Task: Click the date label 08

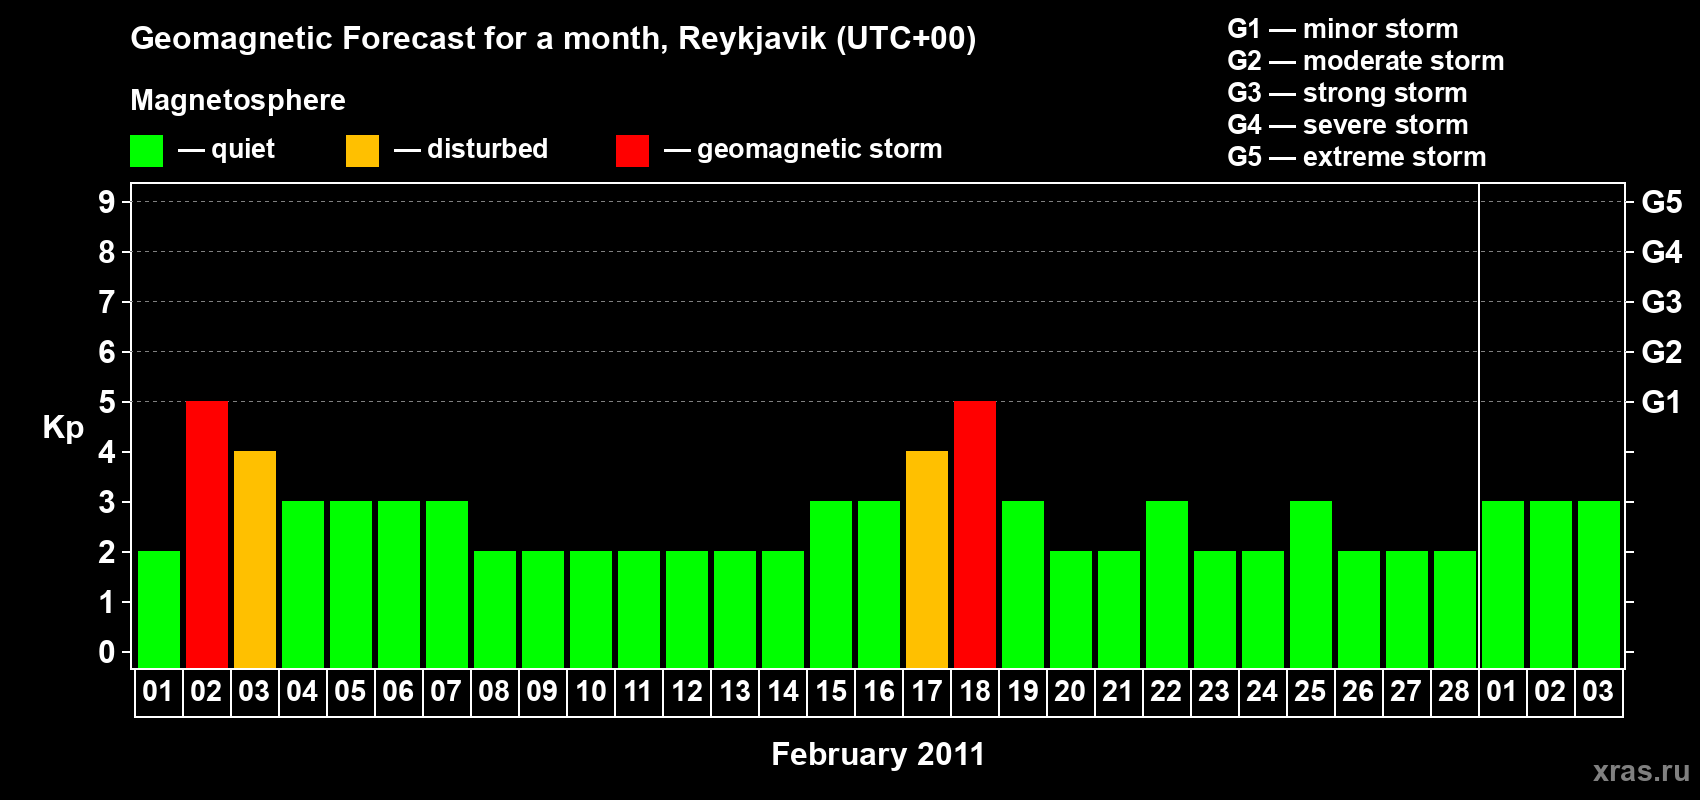Action: coord(494,691)
